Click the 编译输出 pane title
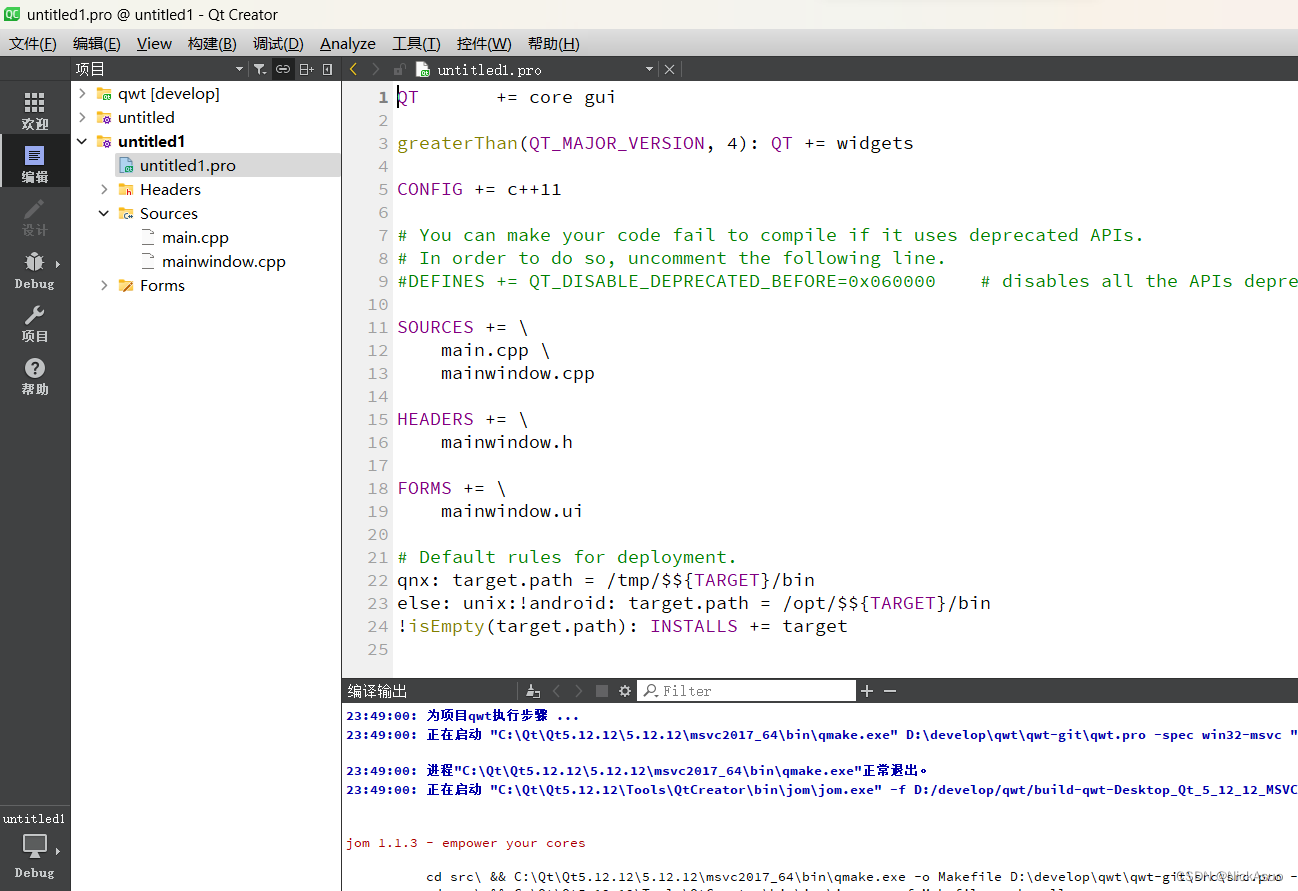This screenshot has height=891, width=1298. [x=377, y=691]
